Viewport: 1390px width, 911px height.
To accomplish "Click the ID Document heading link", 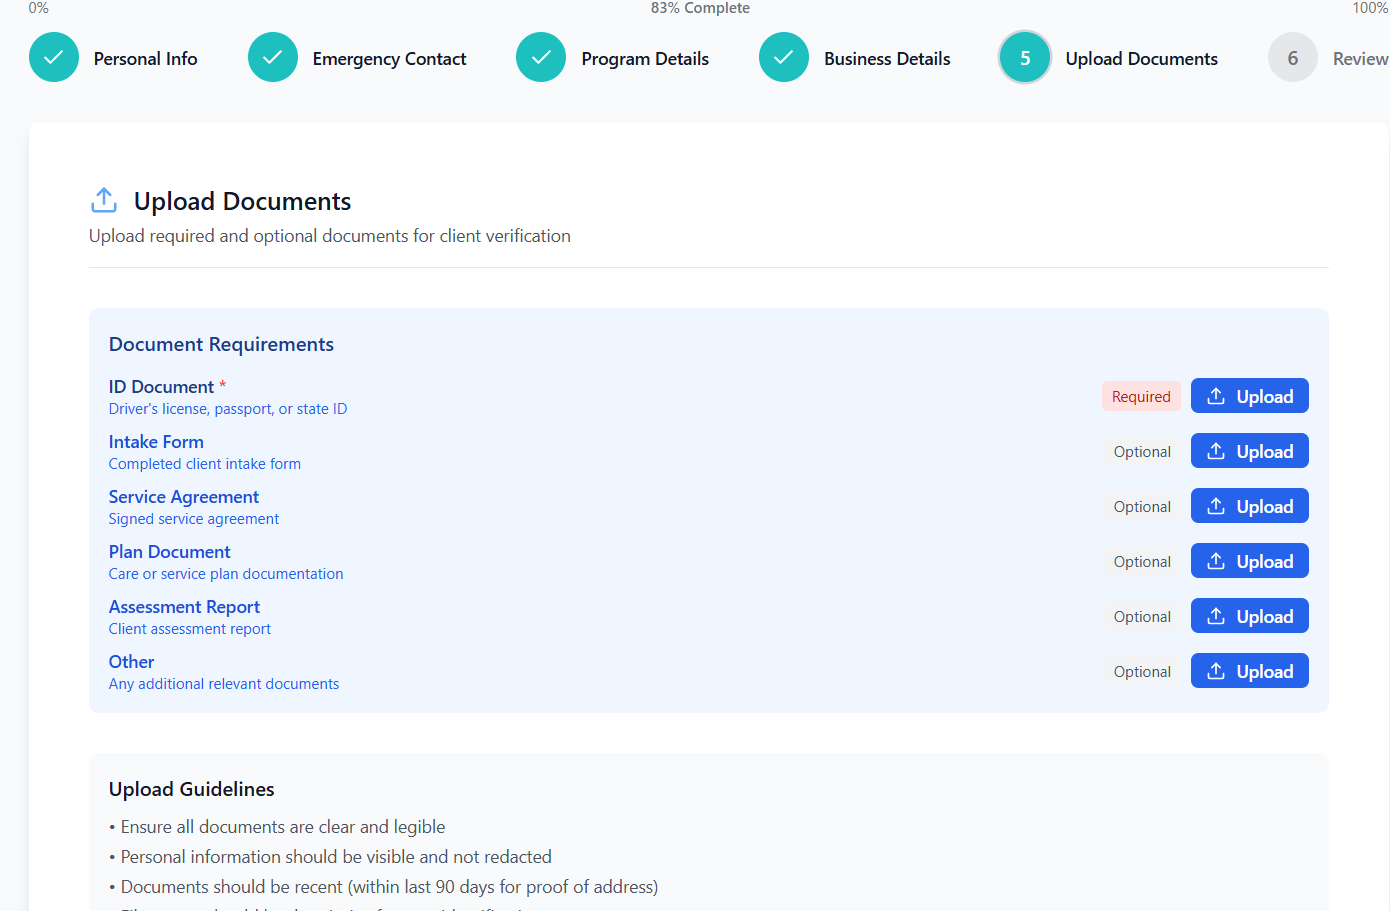I will (x=161, y=387).
